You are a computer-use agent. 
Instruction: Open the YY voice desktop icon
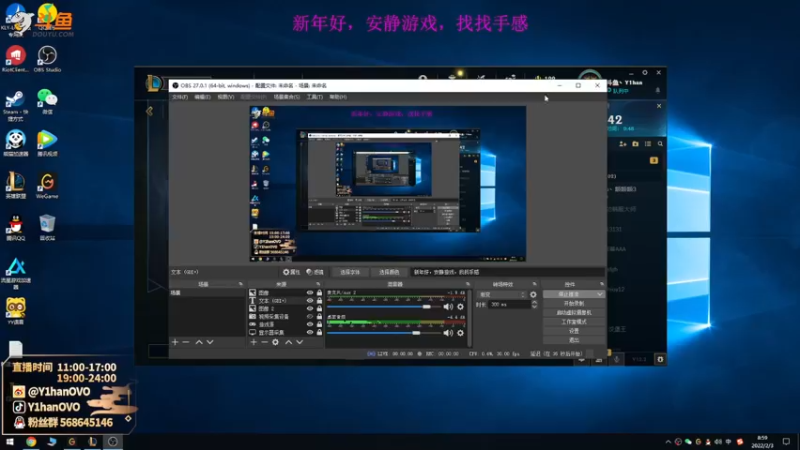pos(15,311)
